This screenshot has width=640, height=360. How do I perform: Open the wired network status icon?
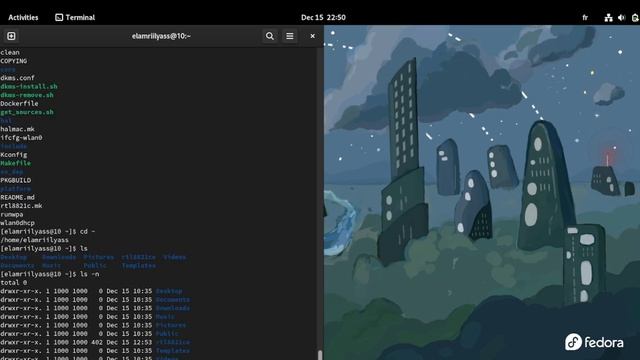click(608, 18)
